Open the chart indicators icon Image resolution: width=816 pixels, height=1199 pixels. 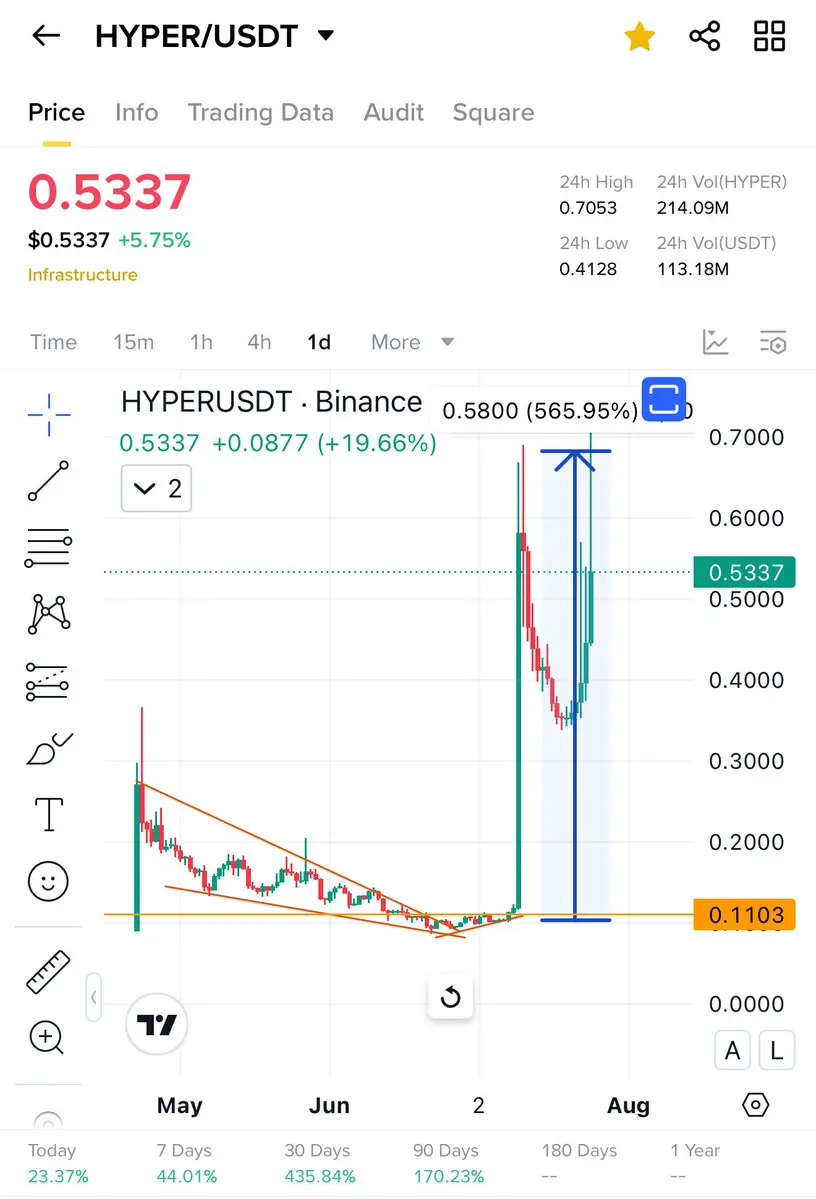pyautogui.click(x=715, y=342)
